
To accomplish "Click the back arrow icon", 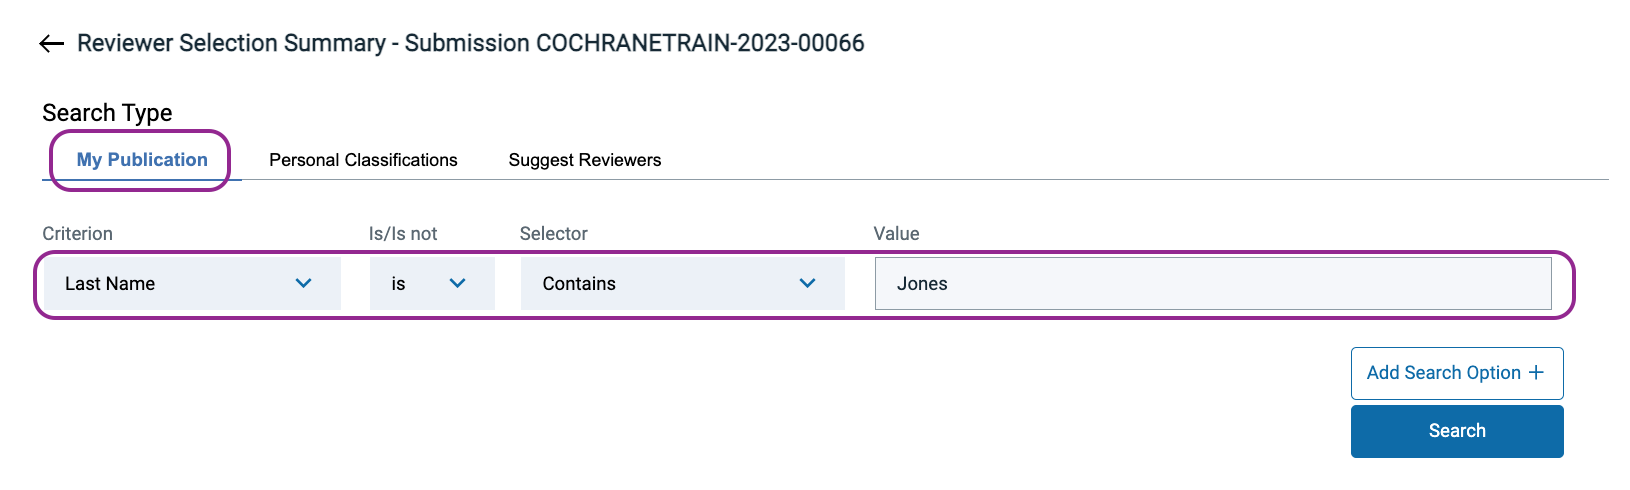I will click(51, 43).
